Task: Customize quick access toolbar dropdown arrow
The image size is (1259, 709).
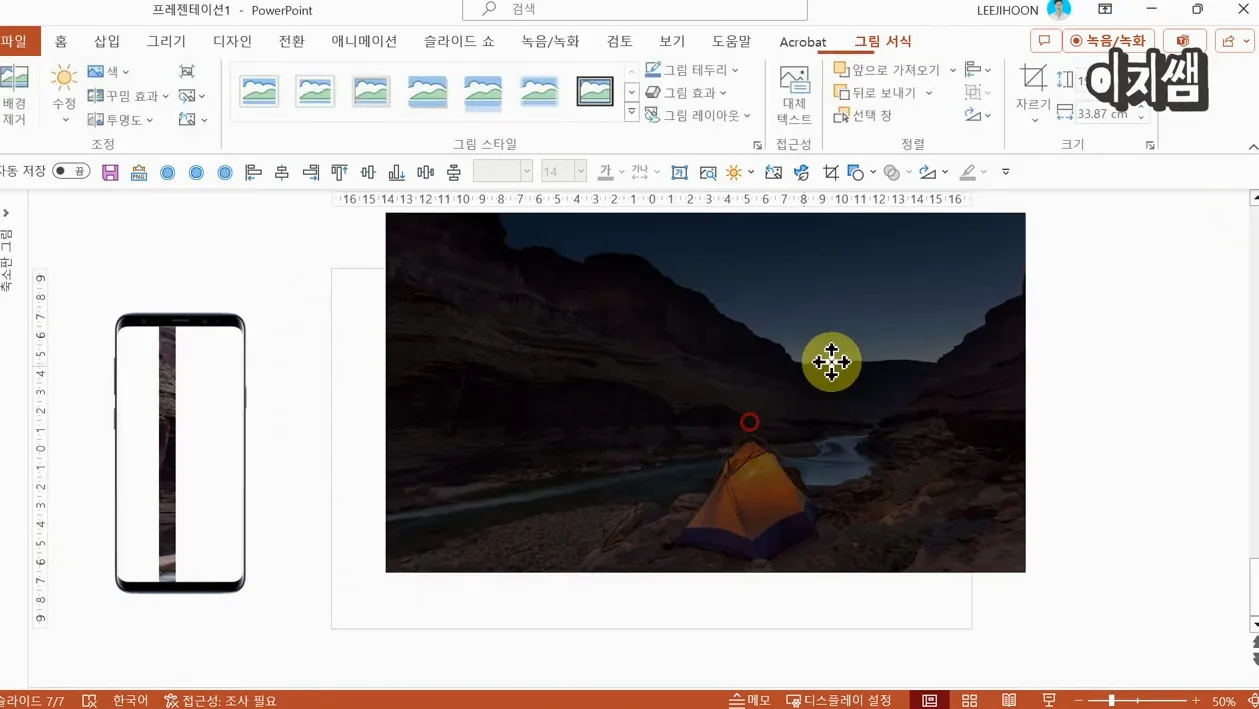Action: tap(1005, 172)
